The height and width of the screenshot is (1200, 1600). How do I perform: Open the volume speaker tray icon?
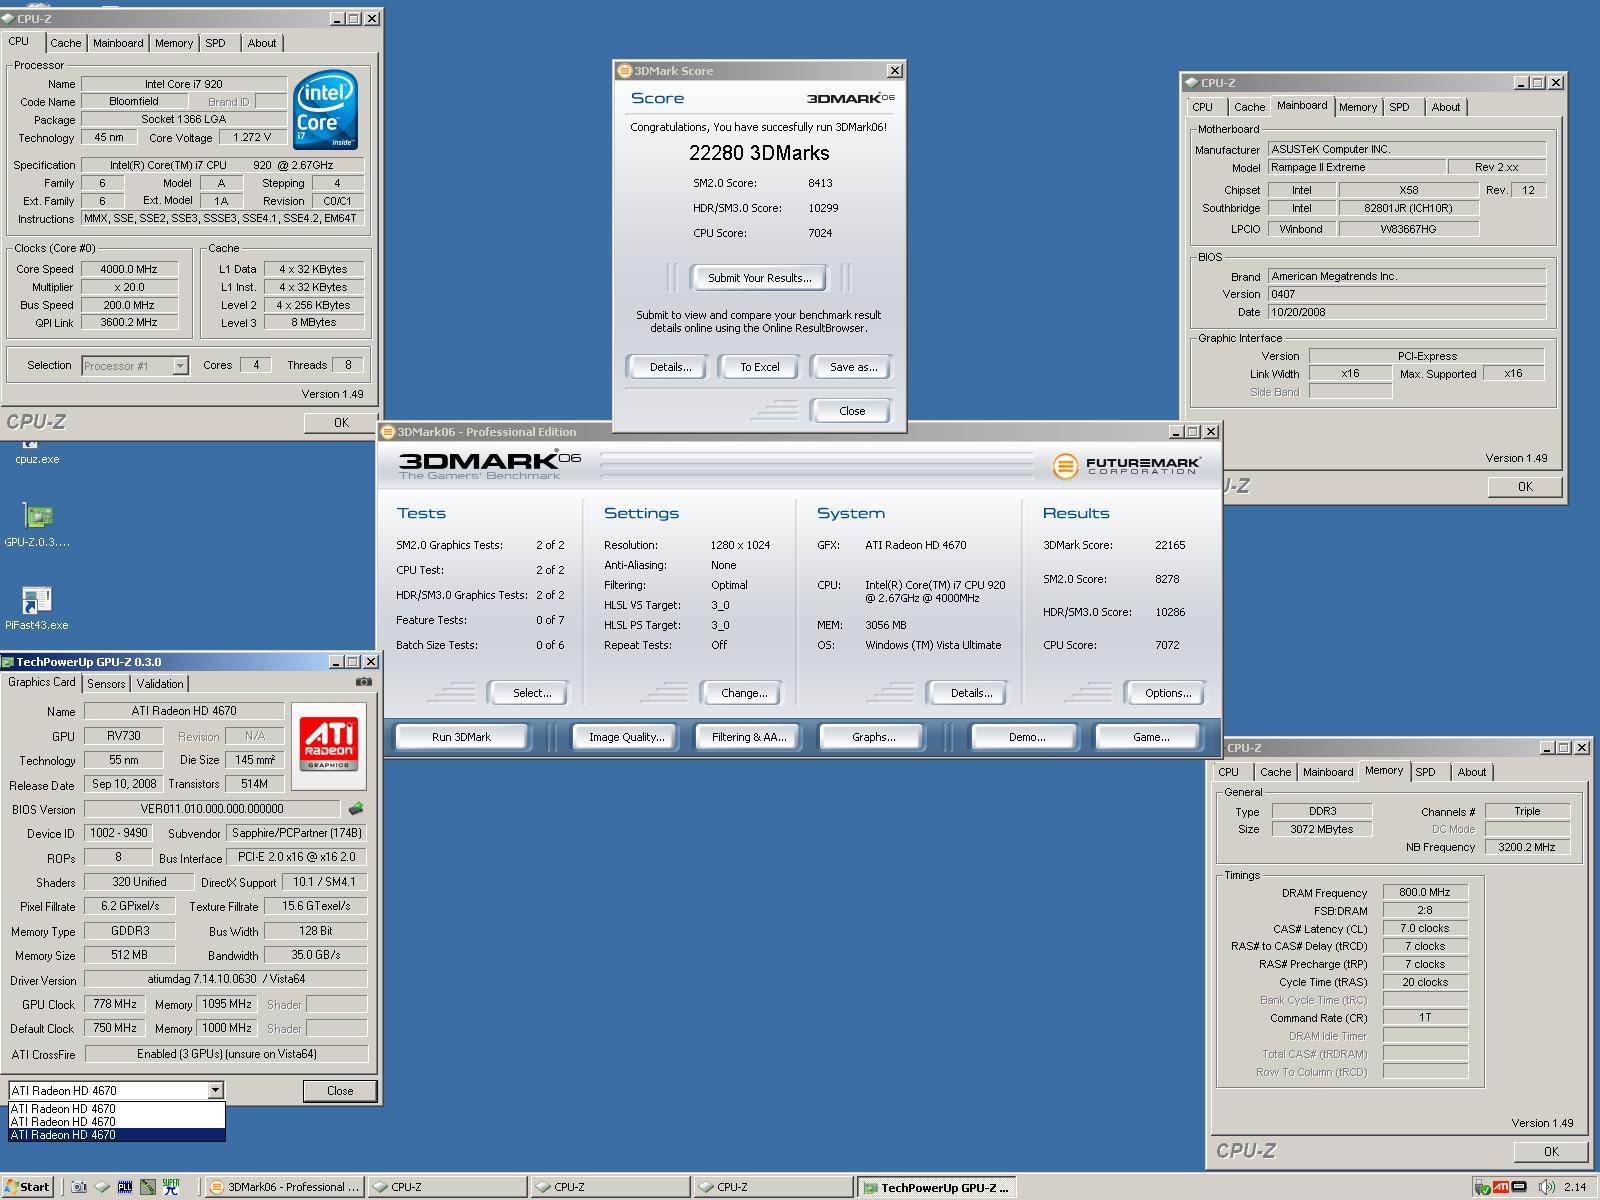pyautogui.click(x=1546, y=1187)
